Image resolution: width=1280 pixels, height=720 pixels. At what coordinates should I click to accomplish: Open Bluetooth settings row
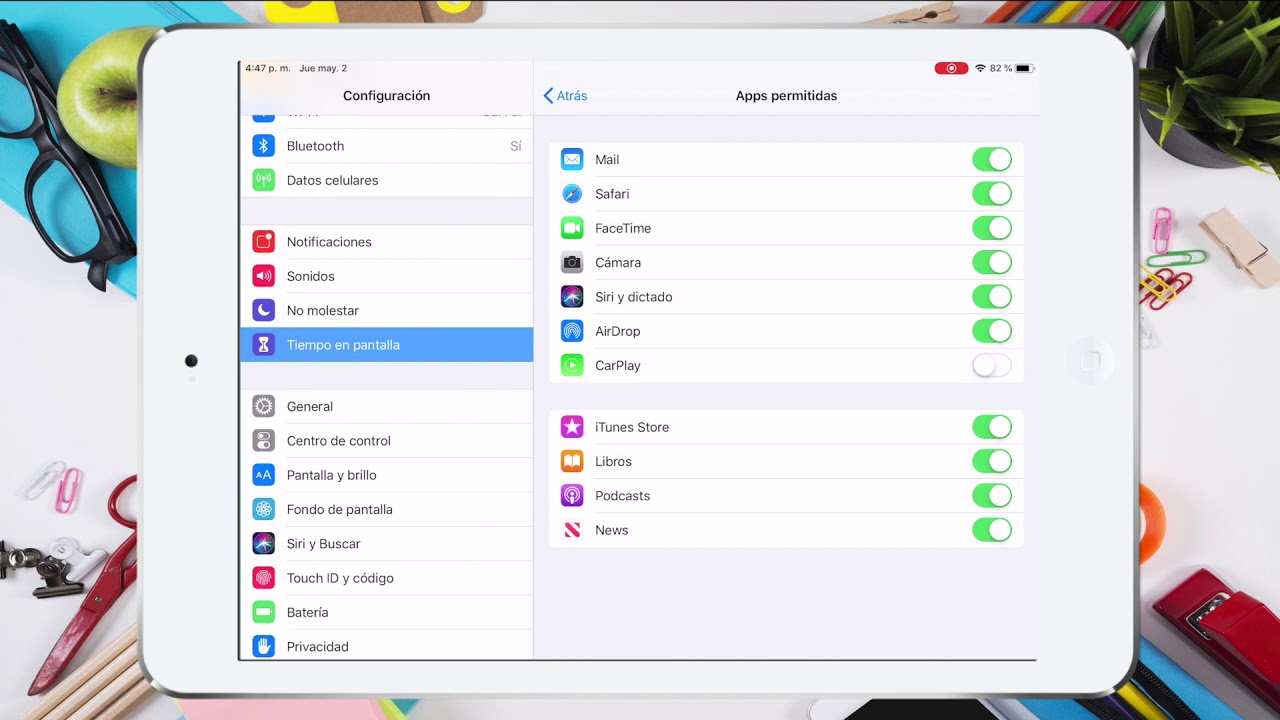387,146
